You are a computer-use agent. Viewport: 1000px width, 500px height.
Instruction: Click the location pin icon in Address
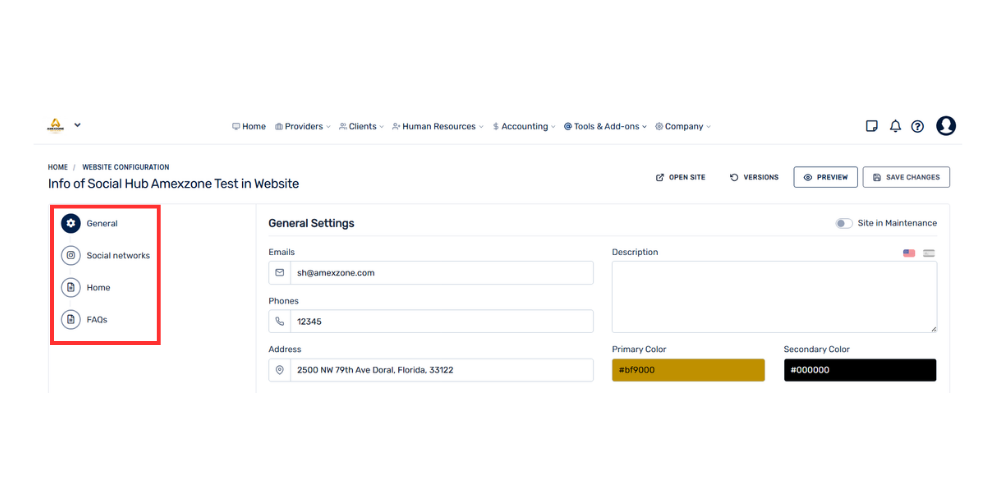coord(279,370)
